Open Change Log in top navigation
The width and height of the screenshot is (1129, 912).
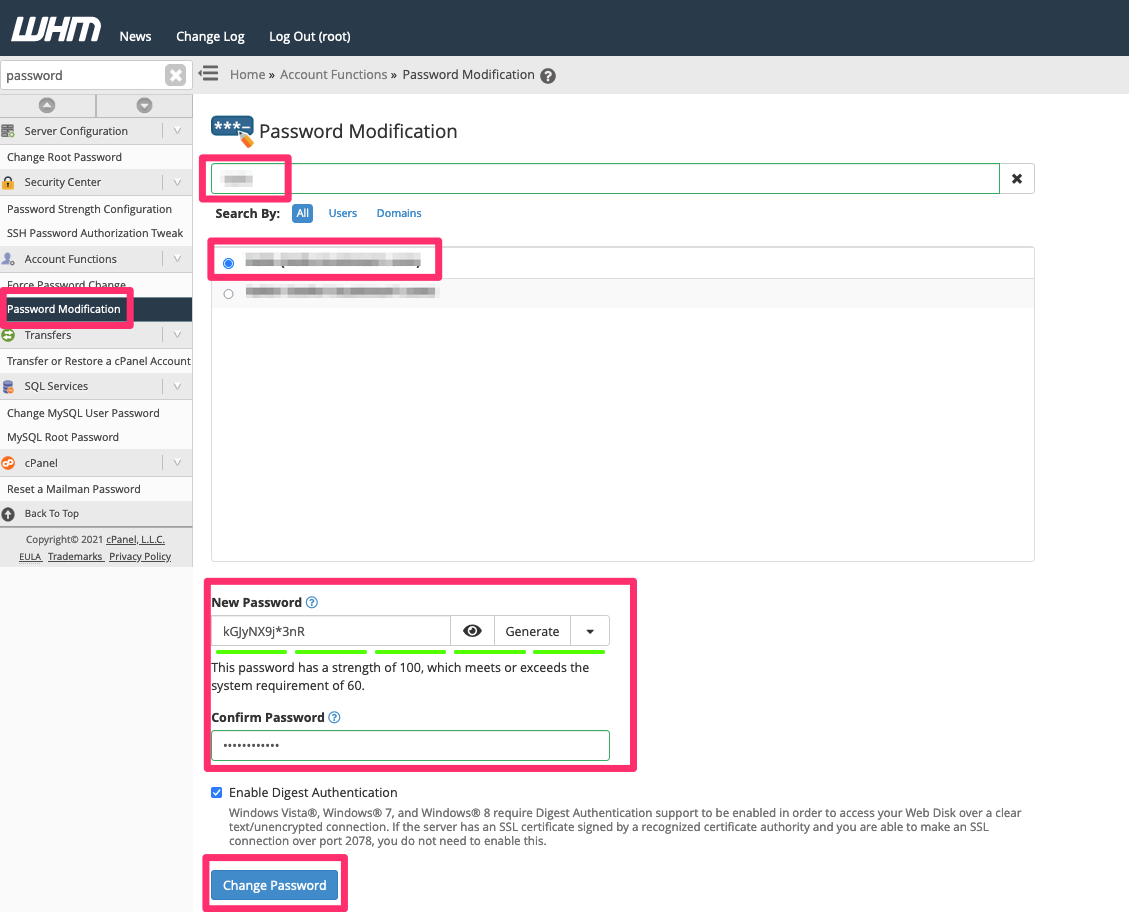pyautogui.click(x=210, y=36)
